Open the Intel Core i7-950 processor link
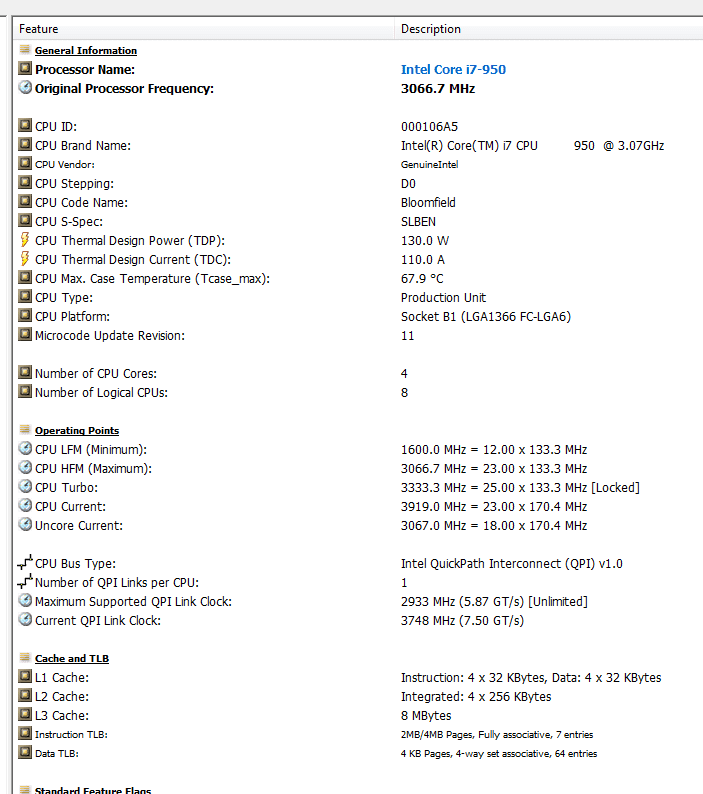Image resolution: width=703 pixels, height=794 pixels. 453,69
